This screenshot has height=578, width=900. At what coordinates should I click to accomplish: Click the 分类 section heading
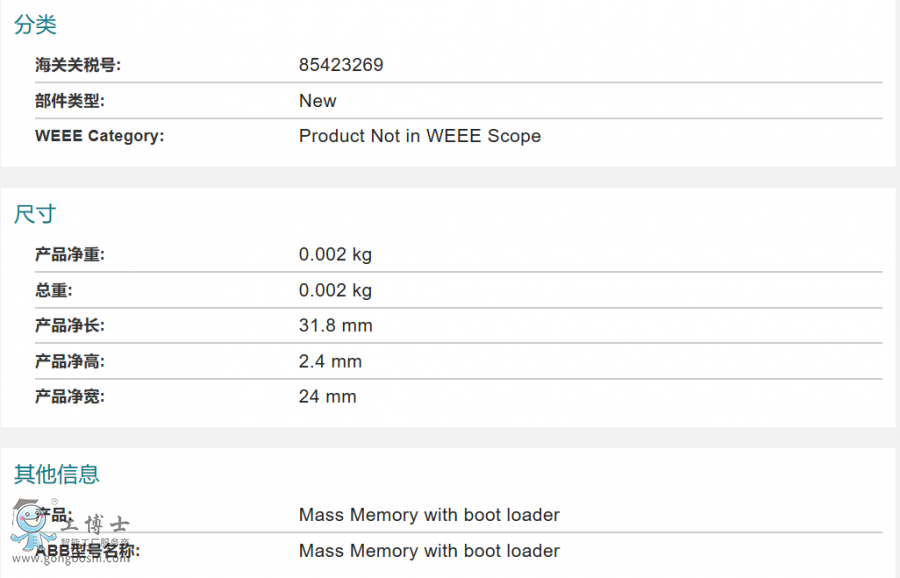coord(35,25)
